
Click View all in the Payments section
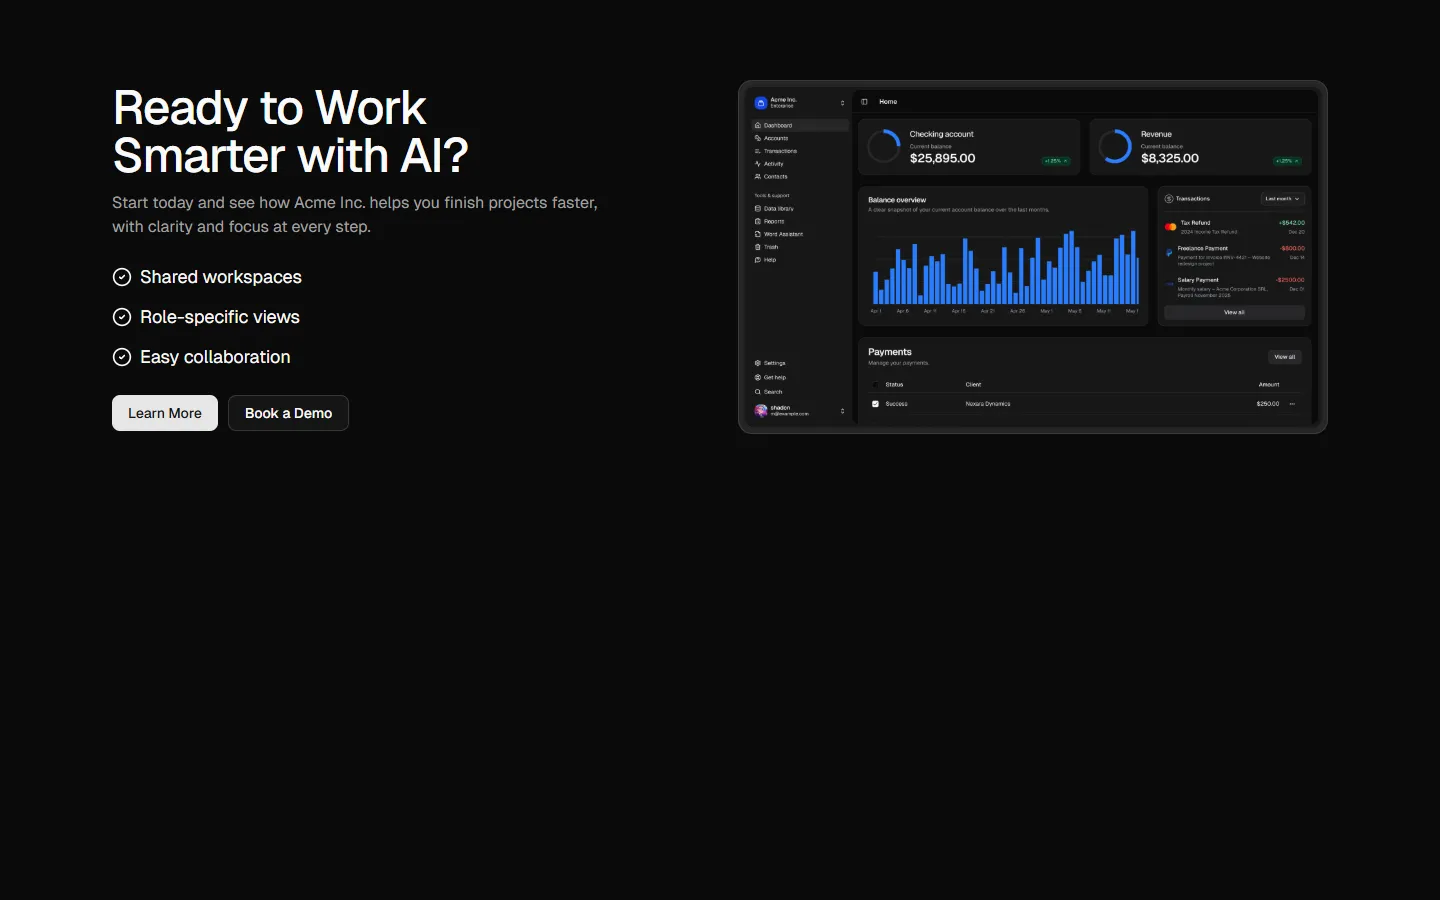tap(1285, 357)
